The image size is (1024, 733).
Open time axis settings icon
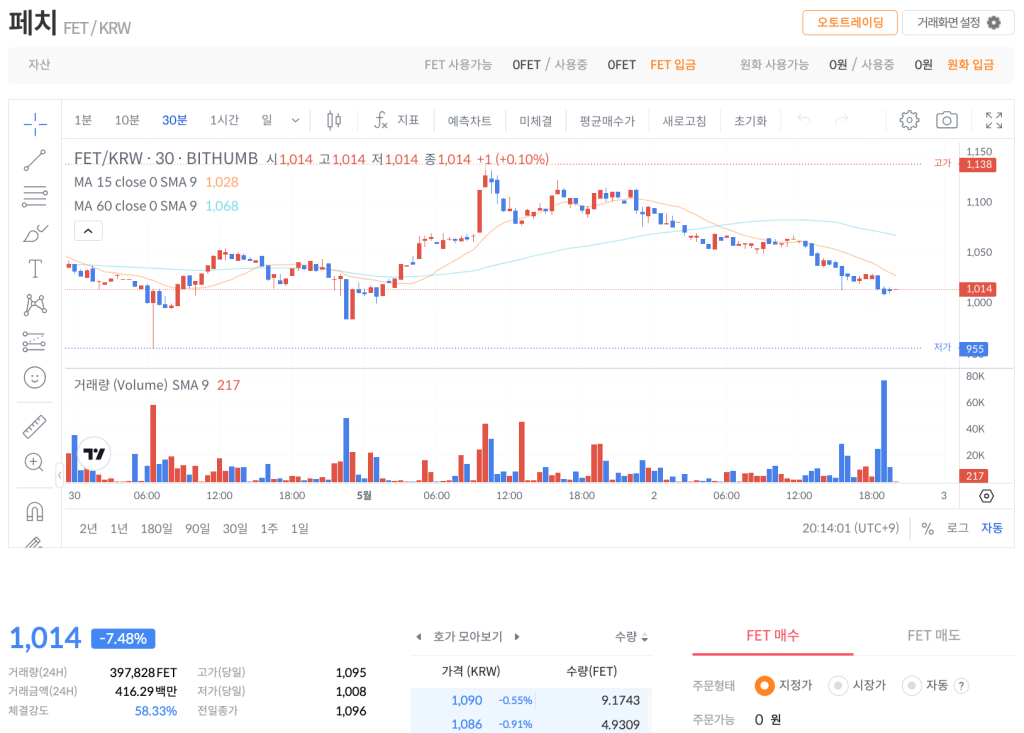click(x=987, y=496)
